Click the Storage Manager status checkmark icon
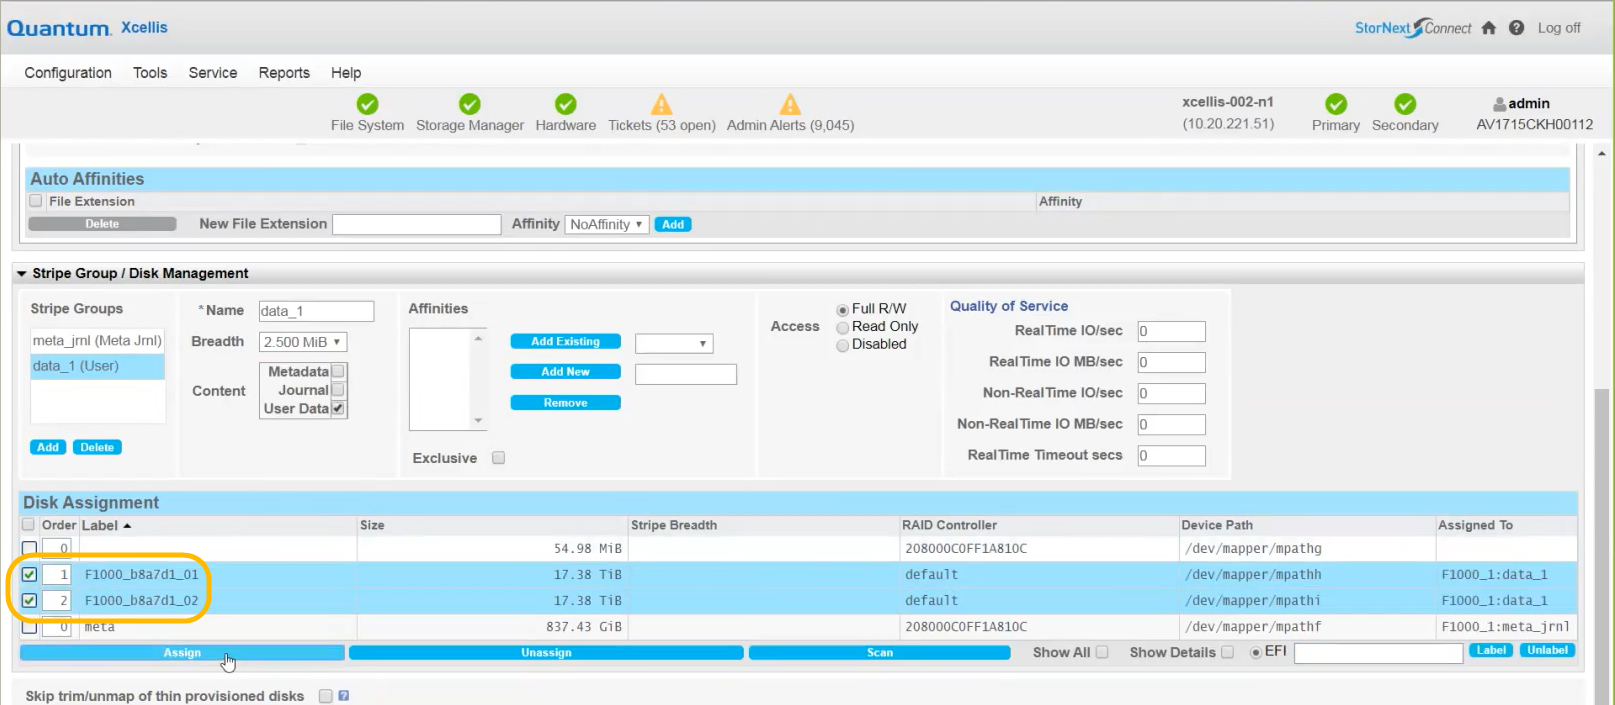Image resolution: width=1615 pixels, height=705 pixels. 470,104
